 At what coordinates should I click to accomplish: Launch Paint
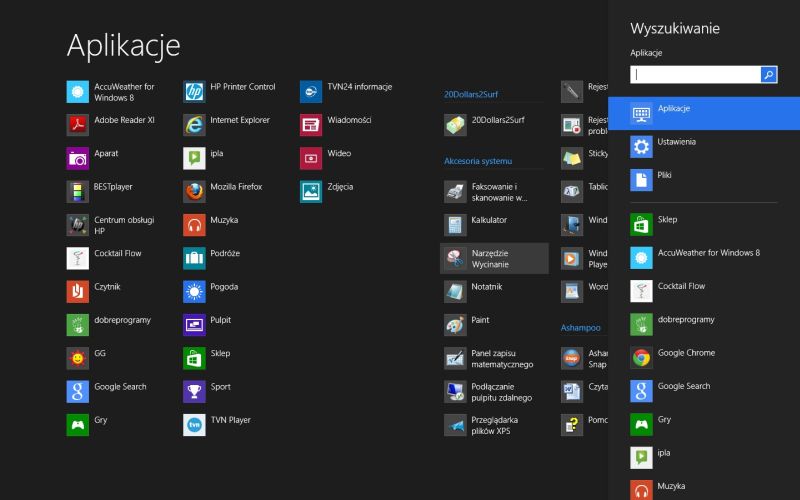[x=467, y=325]
